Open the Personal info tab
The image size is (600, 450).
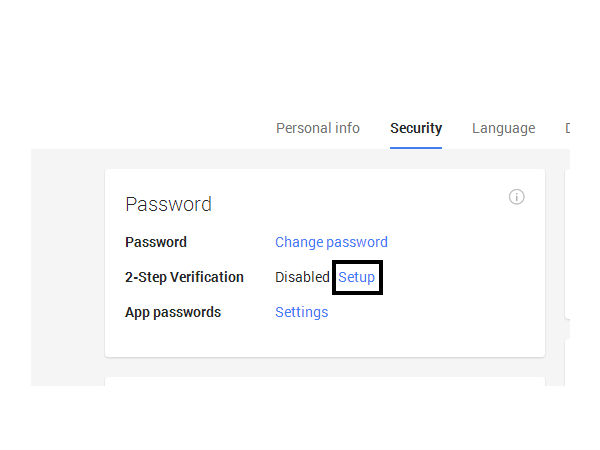tap(317, 128)
